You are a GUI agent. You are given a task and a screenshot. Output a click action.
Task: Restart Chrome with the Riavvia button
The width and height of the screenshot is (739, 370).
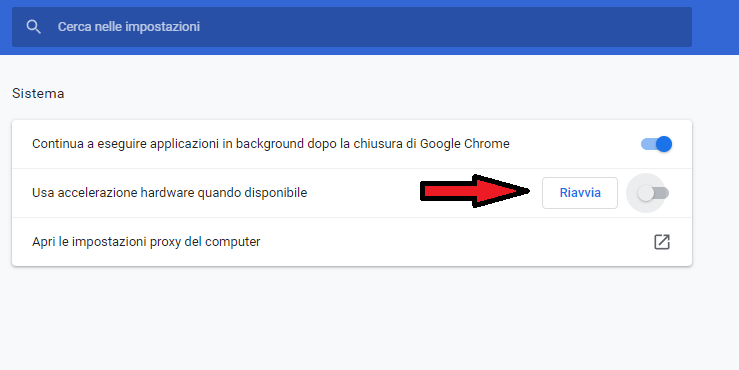click(580, 193)
